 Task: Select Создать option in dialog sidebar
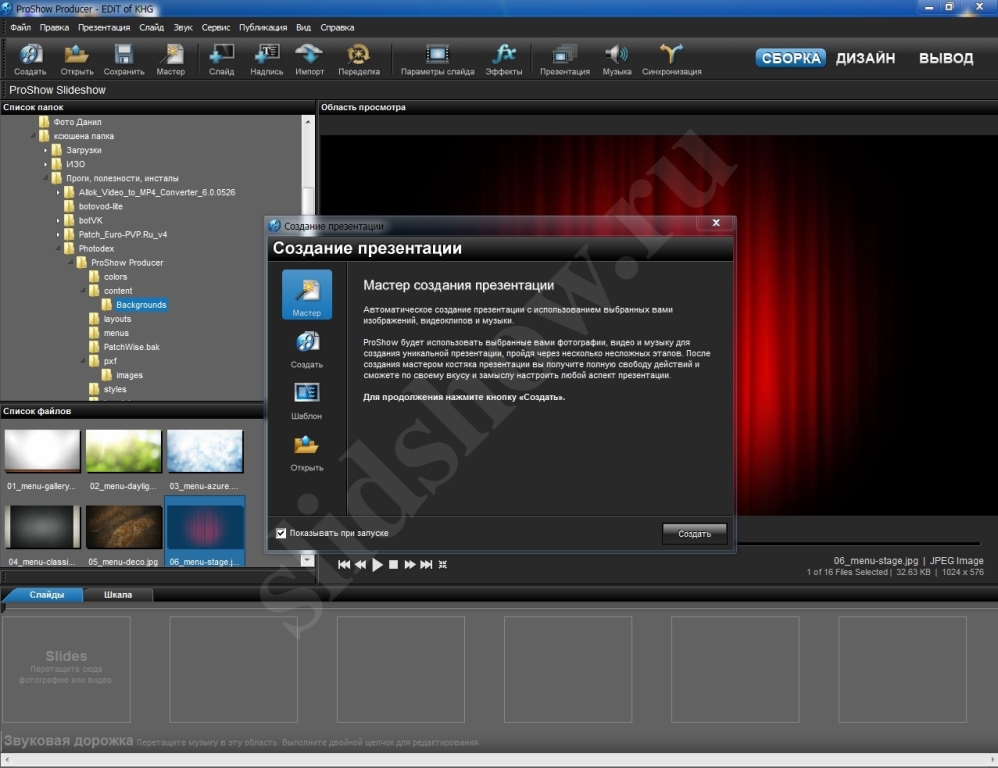click(x=307, y=349)
